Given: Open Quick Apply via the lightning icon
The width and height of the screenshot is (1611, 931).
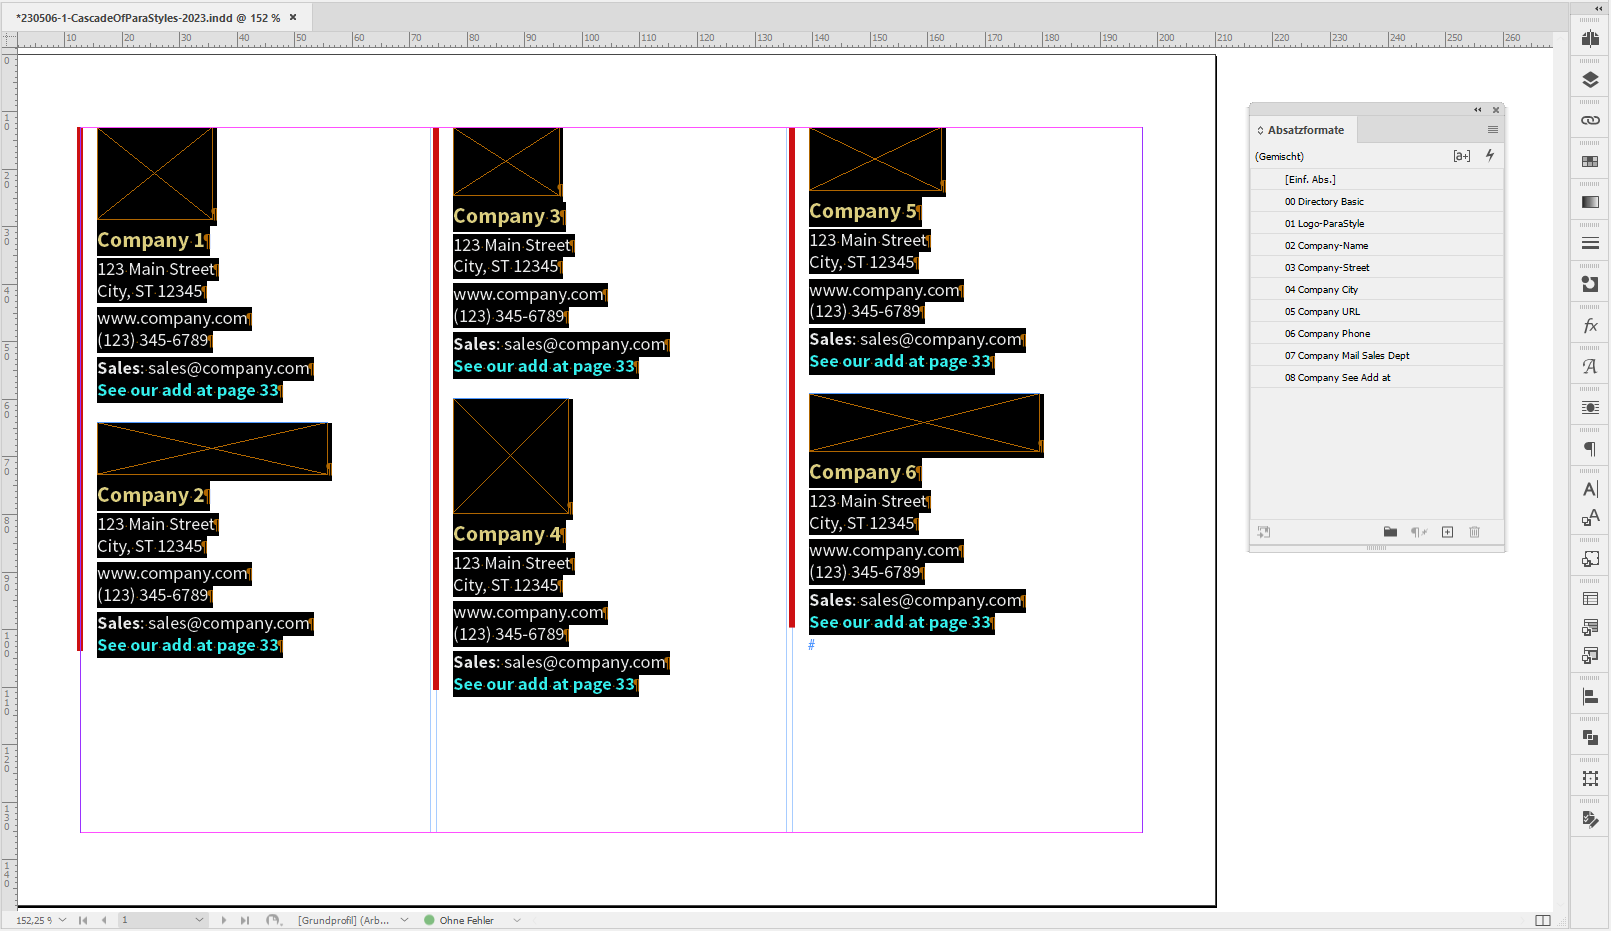Looking at the screenshot, I should tap(1490, 155).
